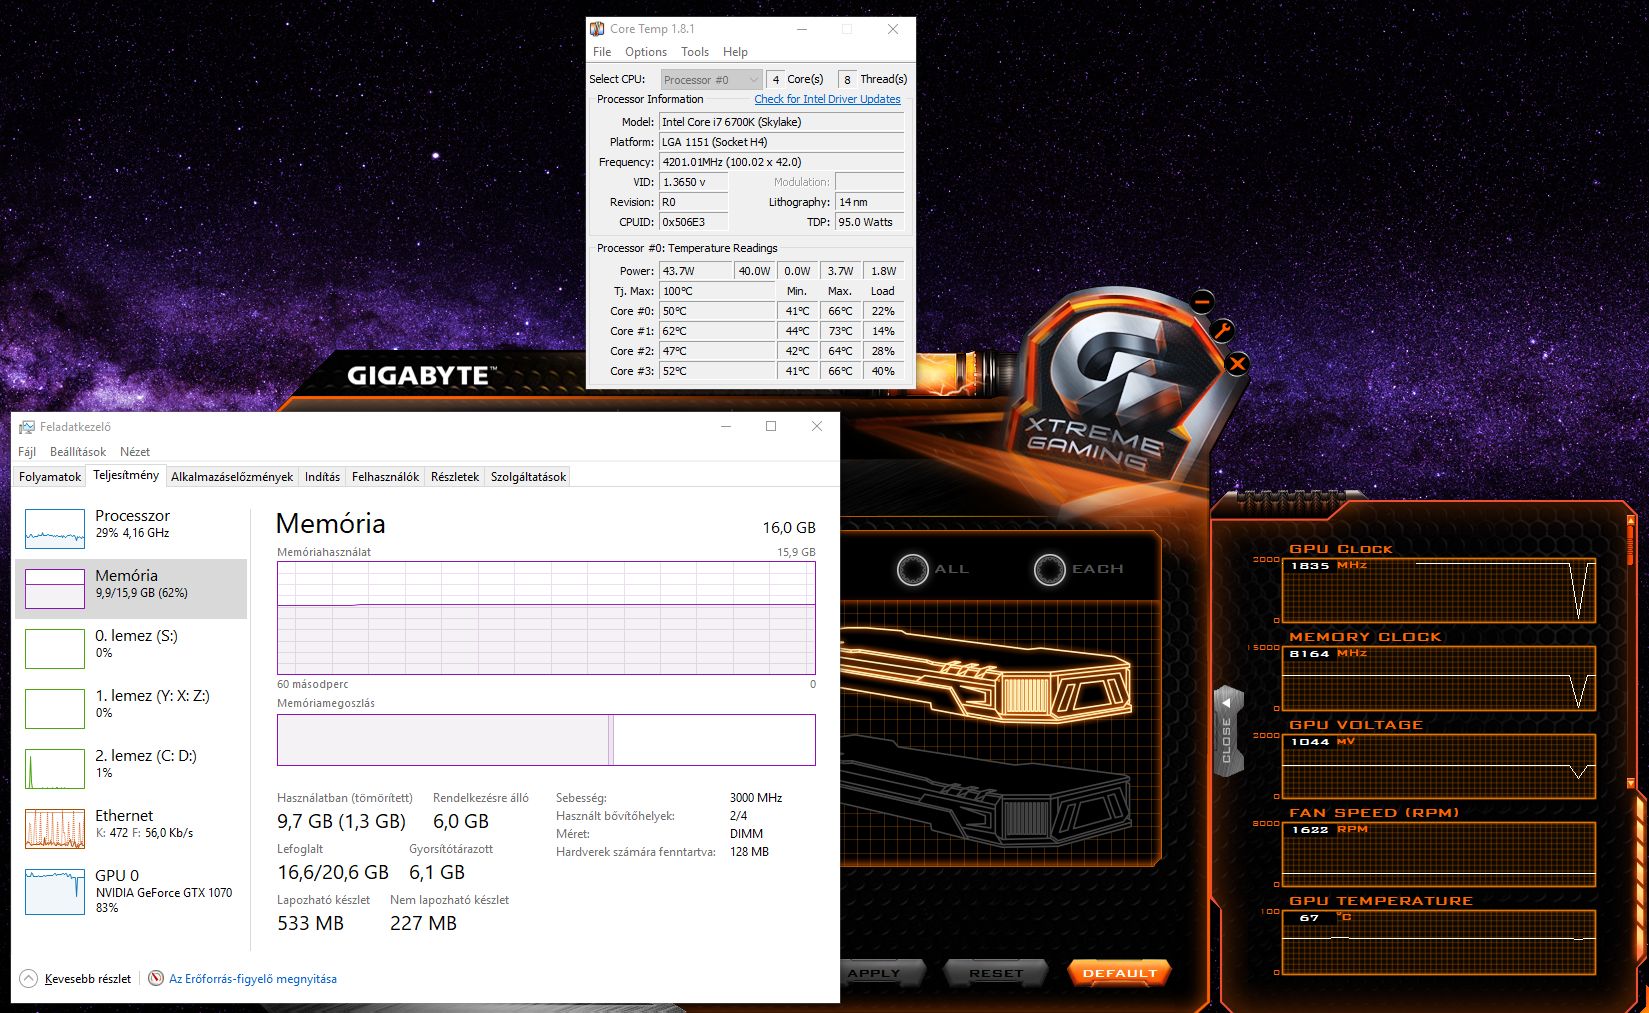The width and height of the screenshot is (1649, 1013).
Task: Close Xtreme Gaming with orange X icon
Action: pos(1237,364)
